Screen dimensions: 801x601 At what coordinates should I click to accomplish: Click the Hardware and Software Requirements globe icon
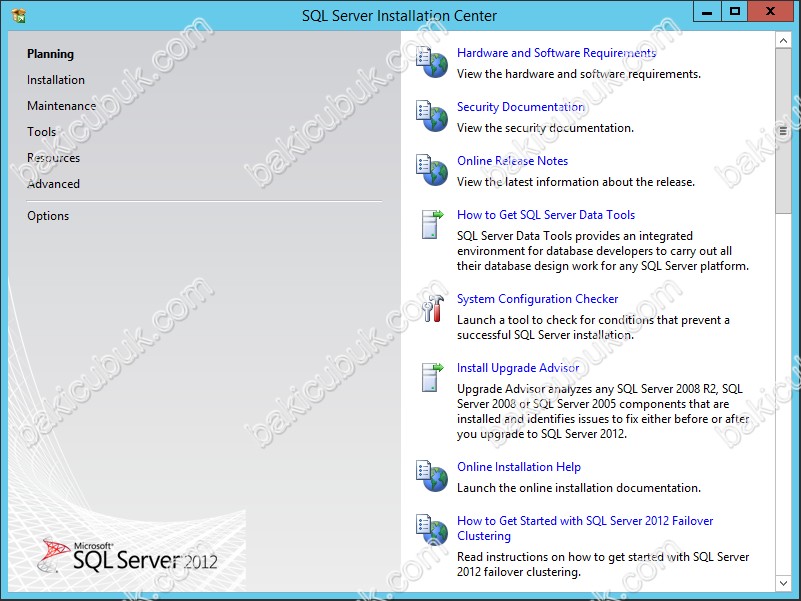pos(432,62)
